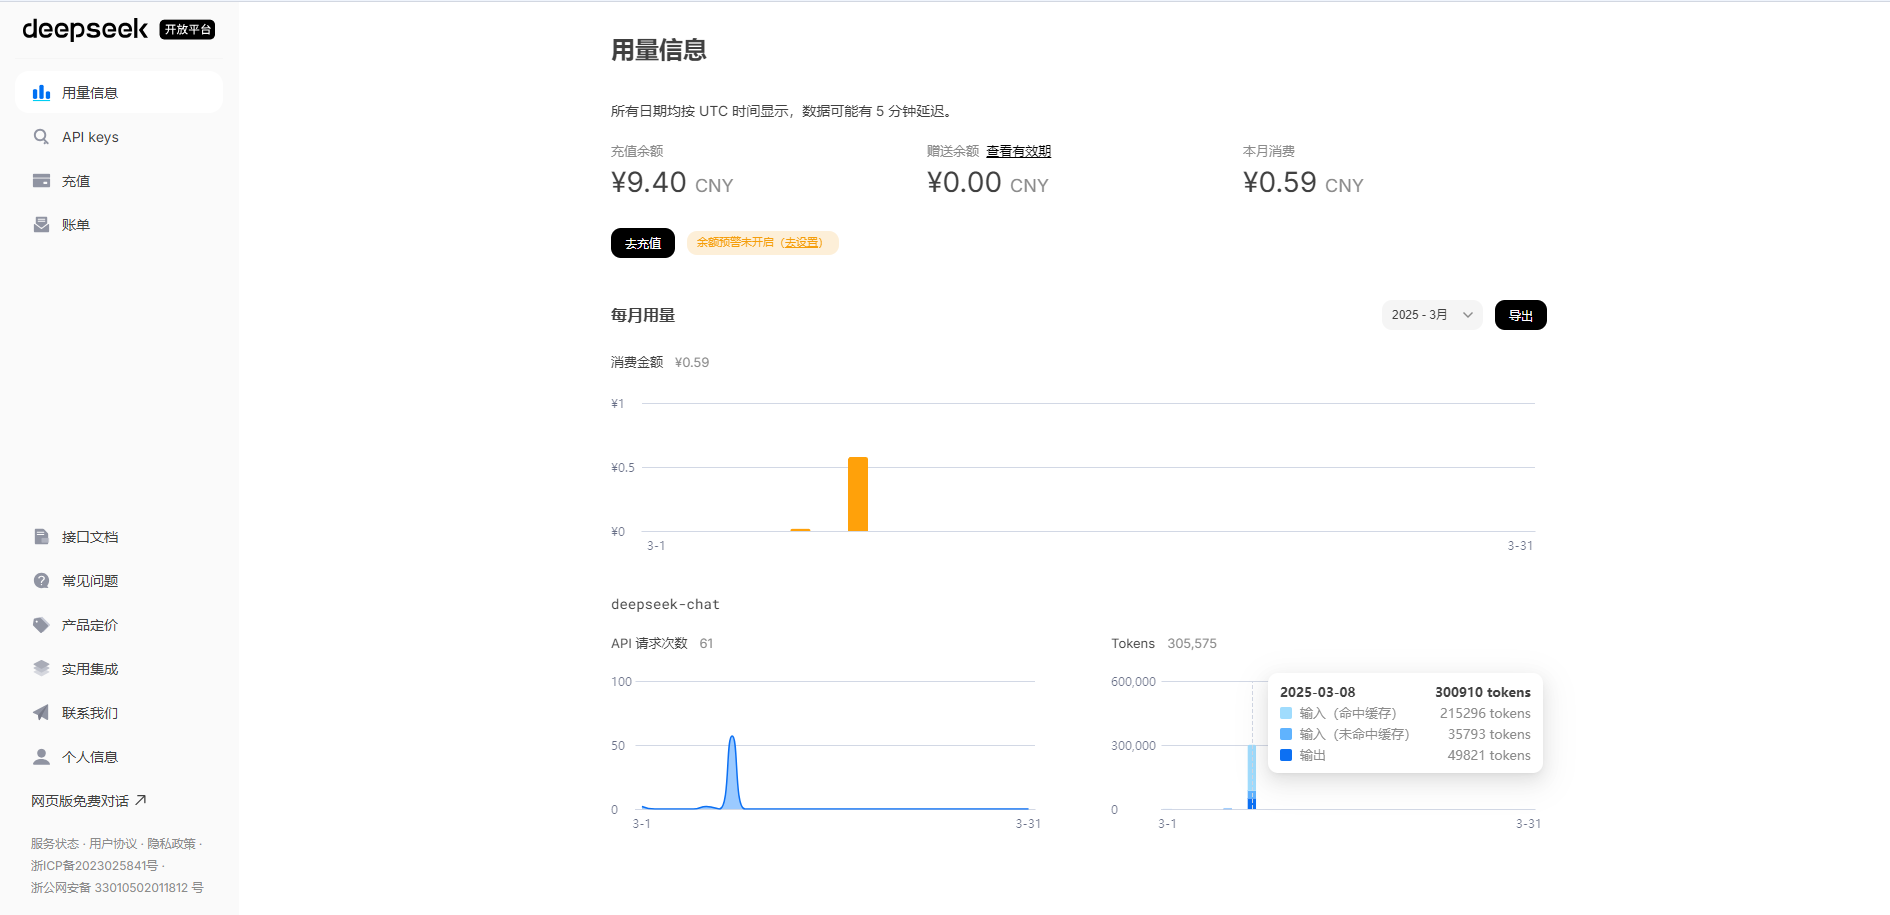
Task: Open the 个人信息 sidebar item
Action: [x=119, y=757]
